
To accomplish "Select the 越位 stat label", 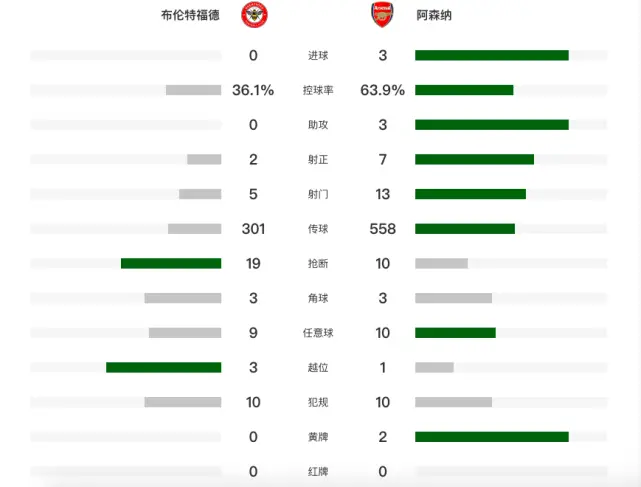I will tap(318, 368).
